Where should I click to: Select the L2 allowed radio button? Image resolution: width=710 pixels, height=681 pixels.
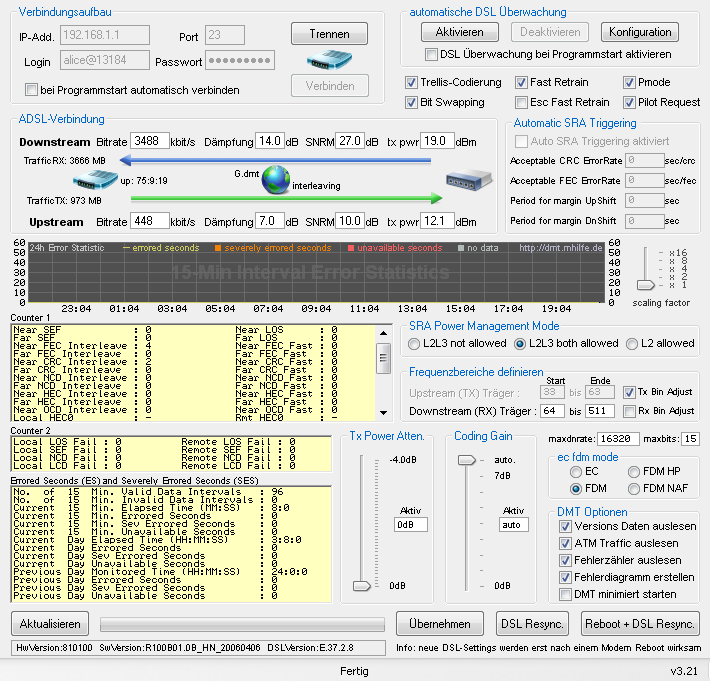click(x=632, y=344)
